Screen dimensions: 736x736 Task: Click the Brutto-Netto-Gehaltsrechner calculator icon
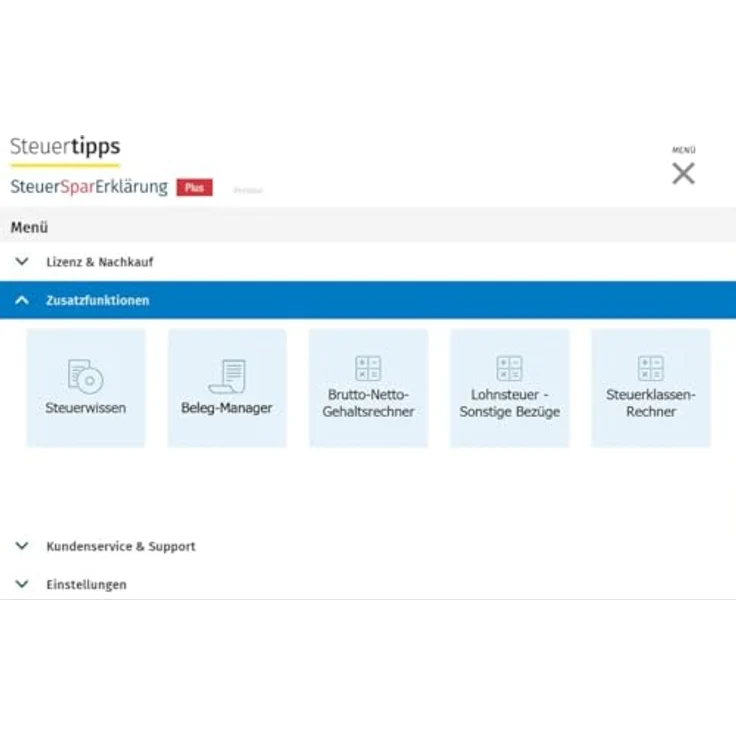tap(368, 368)
